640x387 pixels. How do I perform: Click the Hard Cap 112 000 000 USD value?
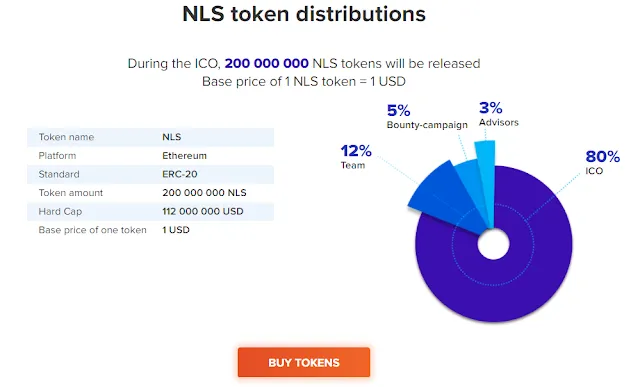(x=203, y=211)
